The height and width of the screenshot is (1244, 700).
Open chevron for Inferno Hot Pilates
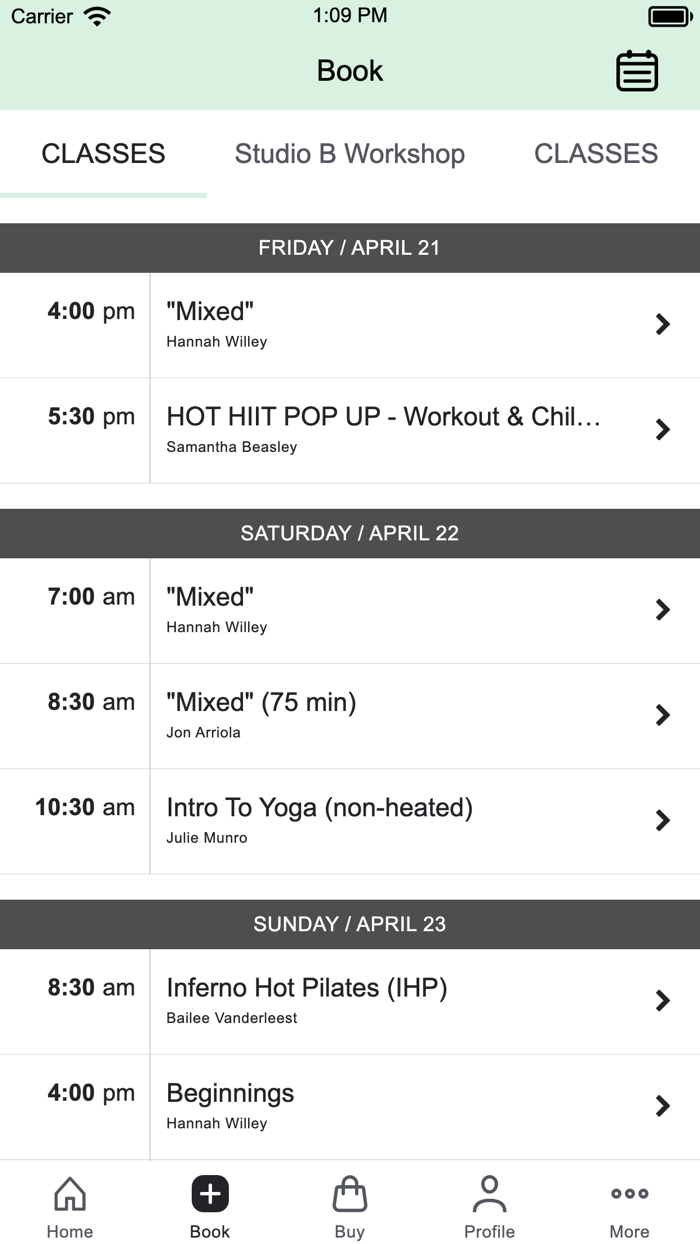tap(662, 1000)
